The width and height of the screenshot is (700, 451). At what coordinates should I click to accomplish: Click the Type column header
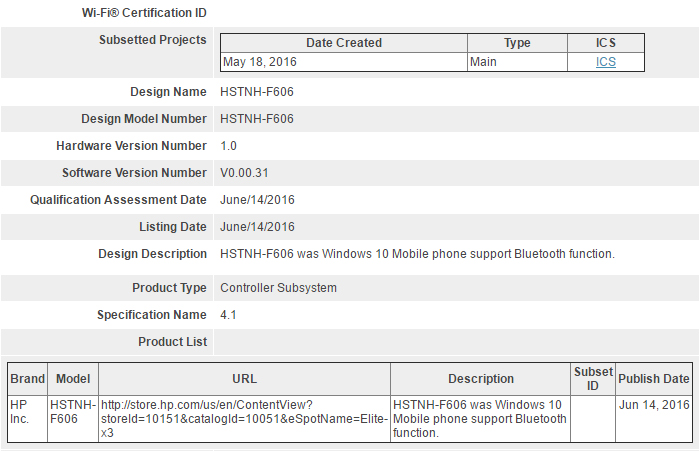click(517, 43)
